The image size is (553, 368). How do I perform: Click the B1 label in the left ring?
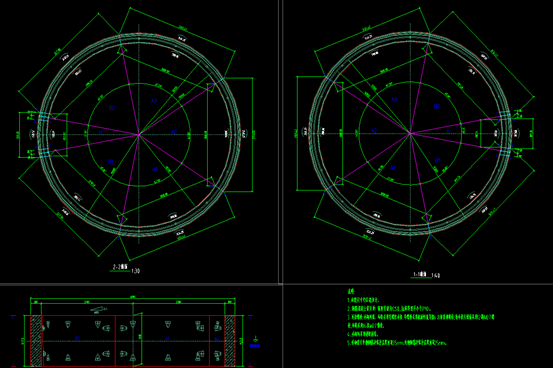[111, 162]
